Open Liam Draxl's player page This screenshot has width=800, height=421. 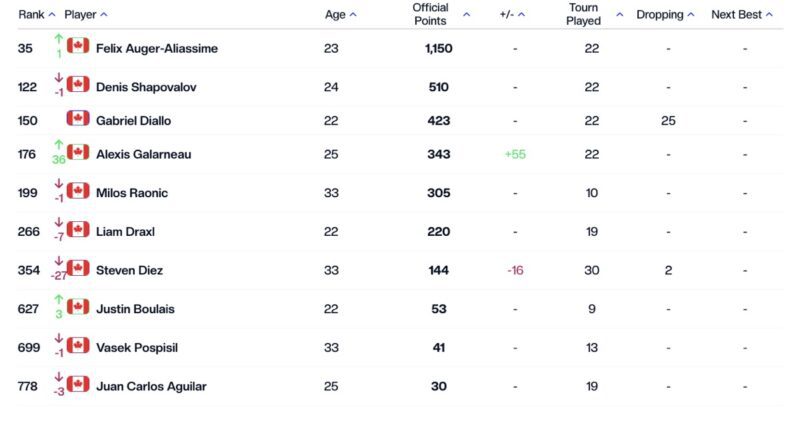tap(125, 232)
